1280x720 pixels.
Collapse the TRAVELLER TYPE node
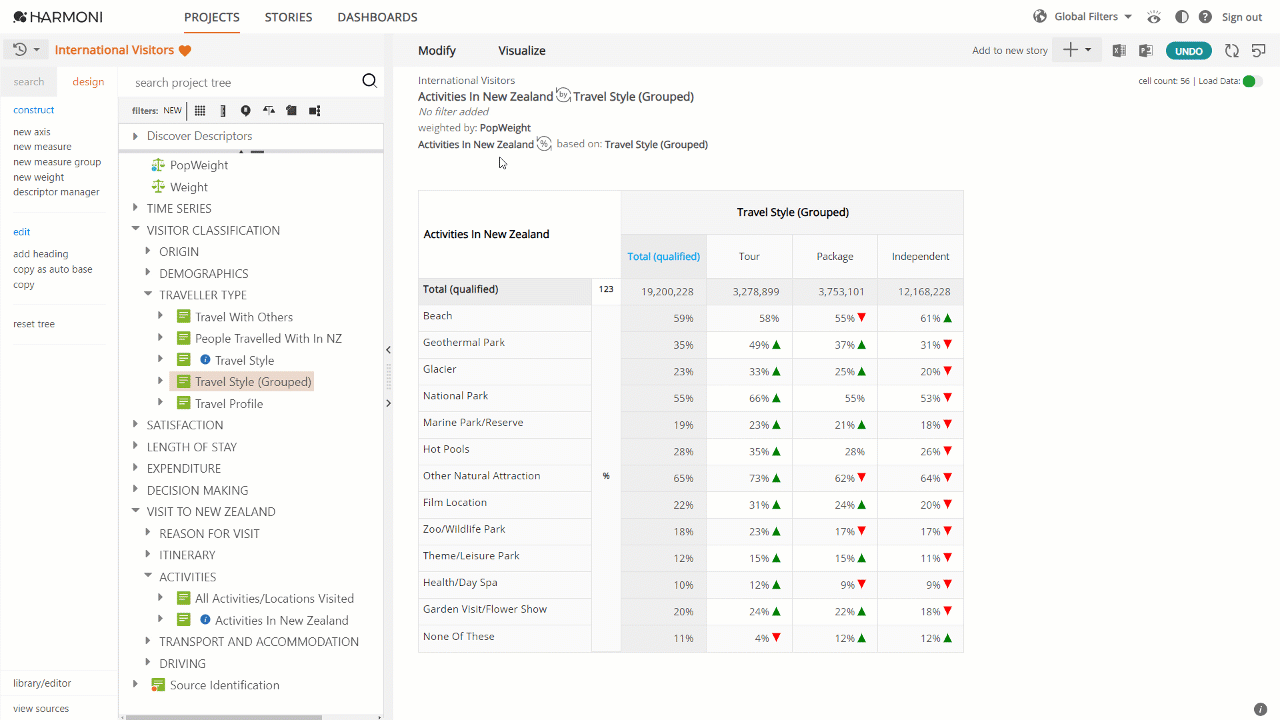[148, 295]
